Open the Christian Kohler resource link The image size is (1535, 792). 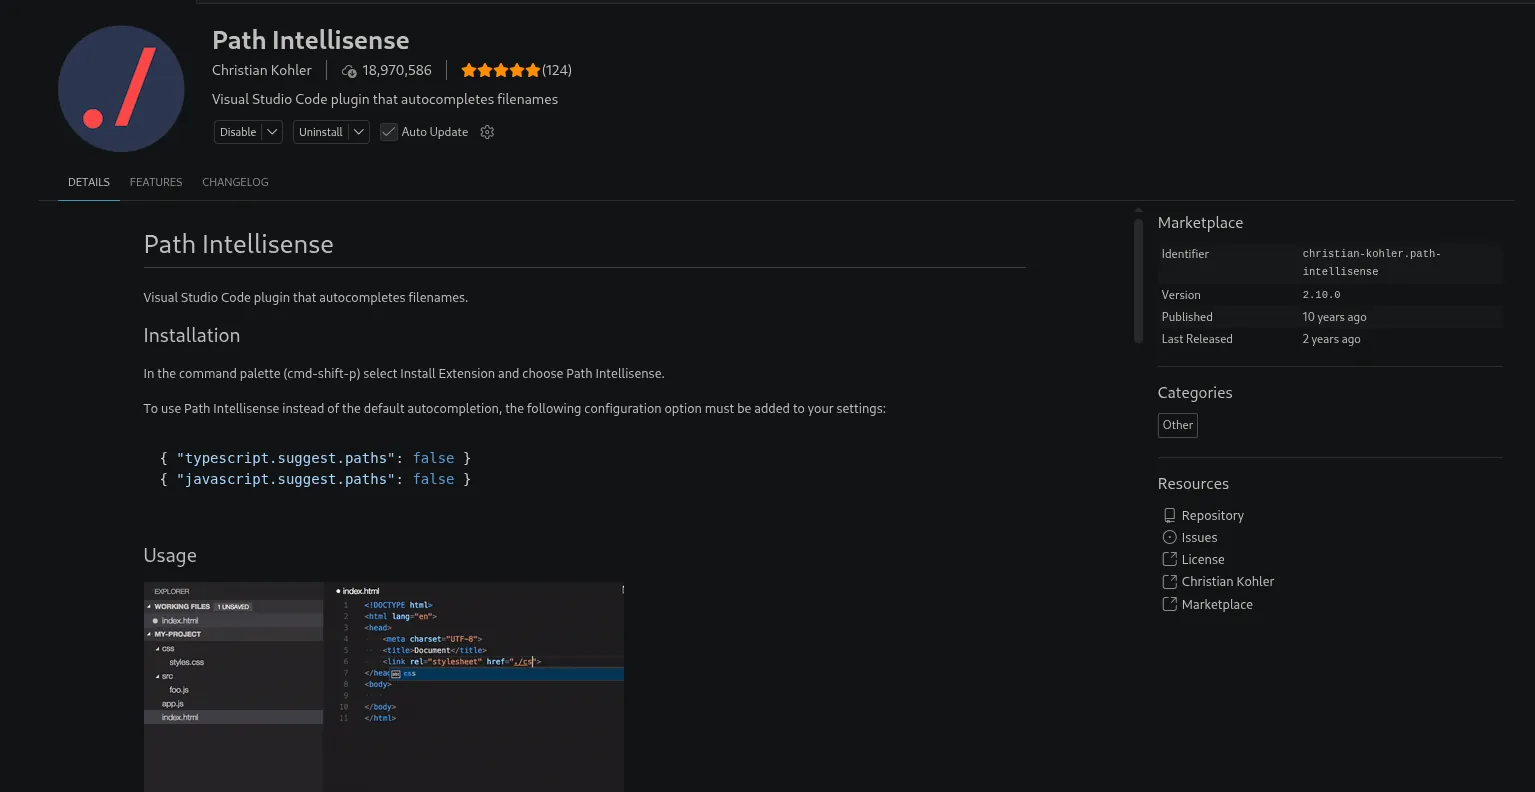pos(1228,581)
